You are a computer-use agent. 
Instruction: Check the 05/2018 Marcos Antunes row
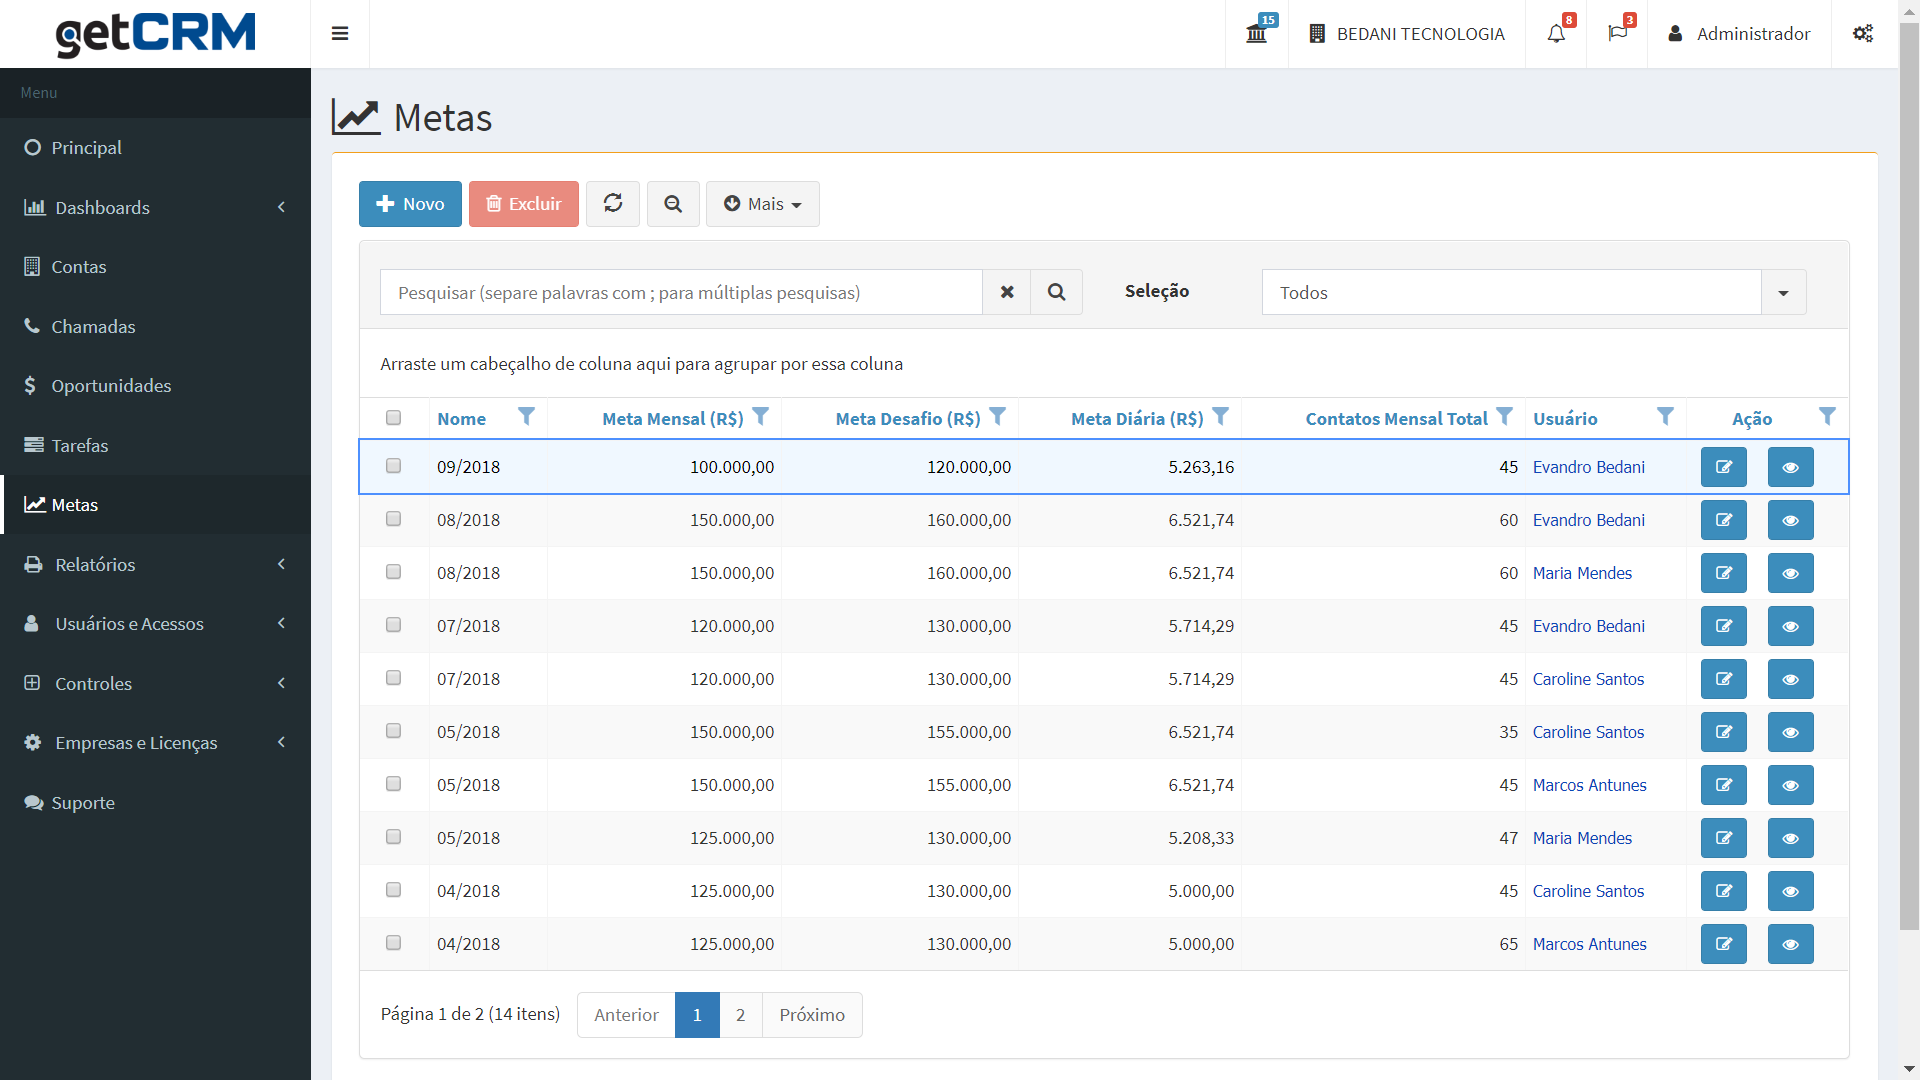point(394,784)
